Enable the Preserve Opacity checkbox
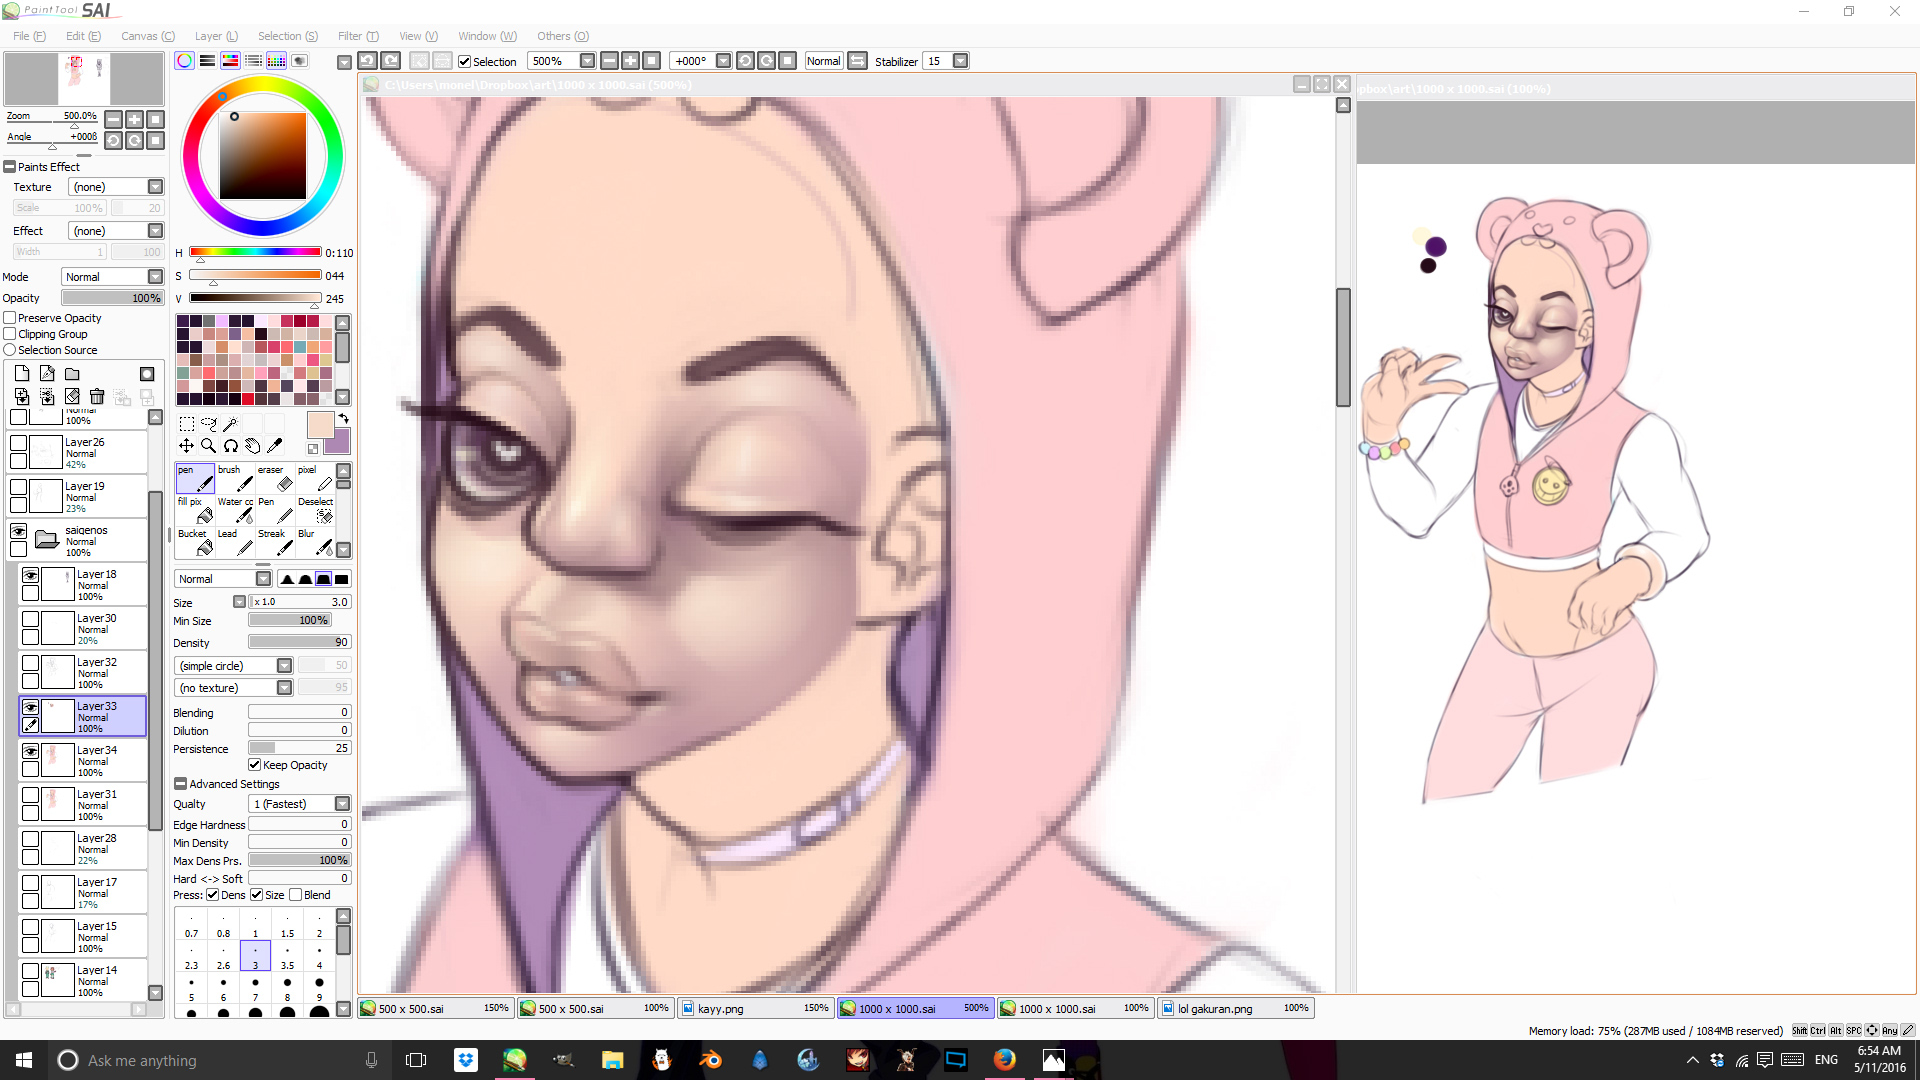1920x1080 pixels. 10,318
